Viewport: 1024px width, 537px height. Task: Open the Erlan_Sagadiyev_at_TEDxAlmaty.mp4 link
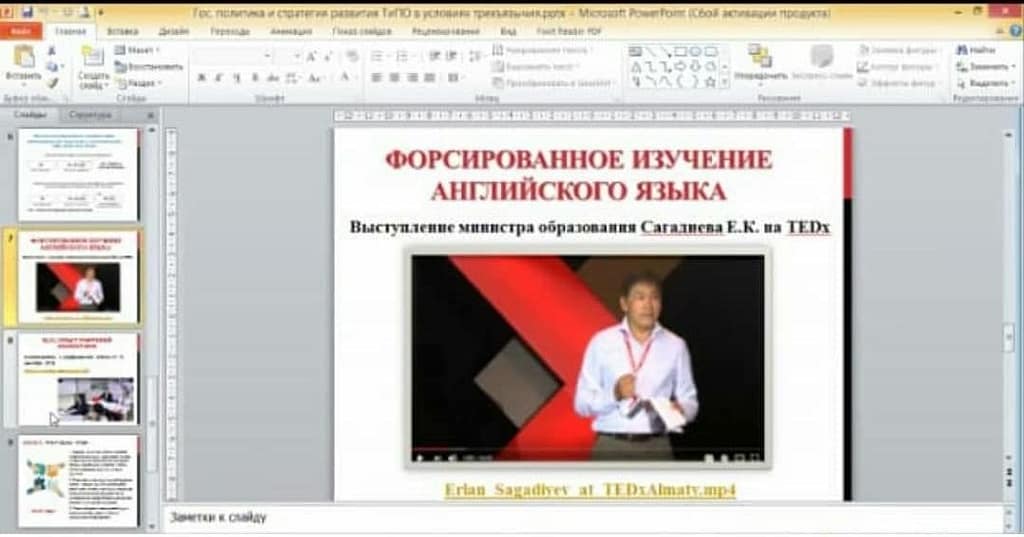point(590,490)
